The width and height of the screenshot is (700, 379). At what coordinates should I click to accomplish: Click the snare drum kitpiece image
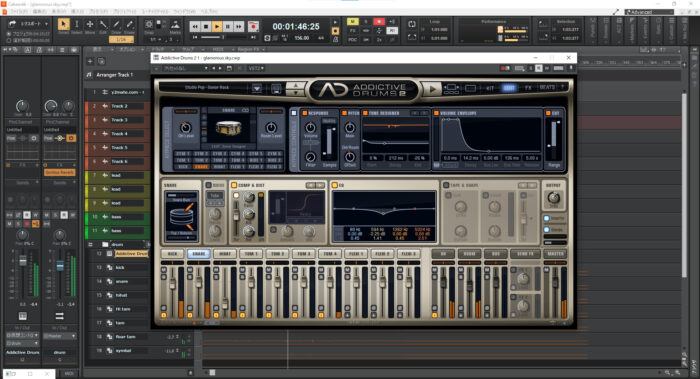pyautogui.click(x=229, y=129)
